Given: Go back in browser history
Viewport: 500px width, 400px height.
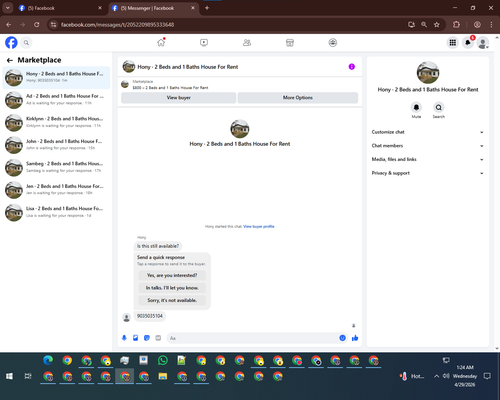Looking at the screenshot, I should (x=9, y=24).
